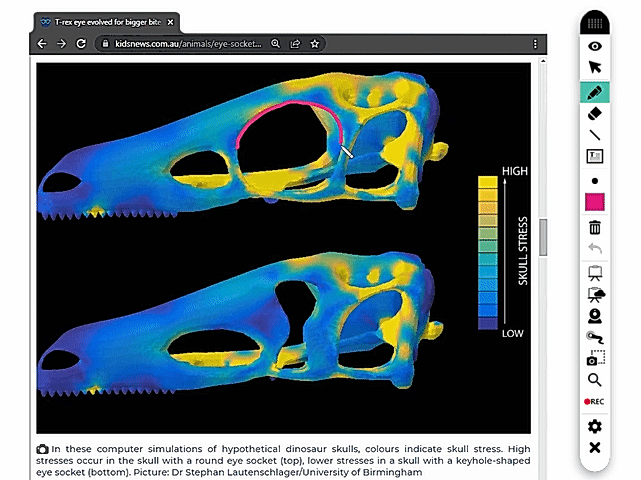641x480 pixels.
Task: Open the pen size dot selector
Action: click(x=595, y=180)
